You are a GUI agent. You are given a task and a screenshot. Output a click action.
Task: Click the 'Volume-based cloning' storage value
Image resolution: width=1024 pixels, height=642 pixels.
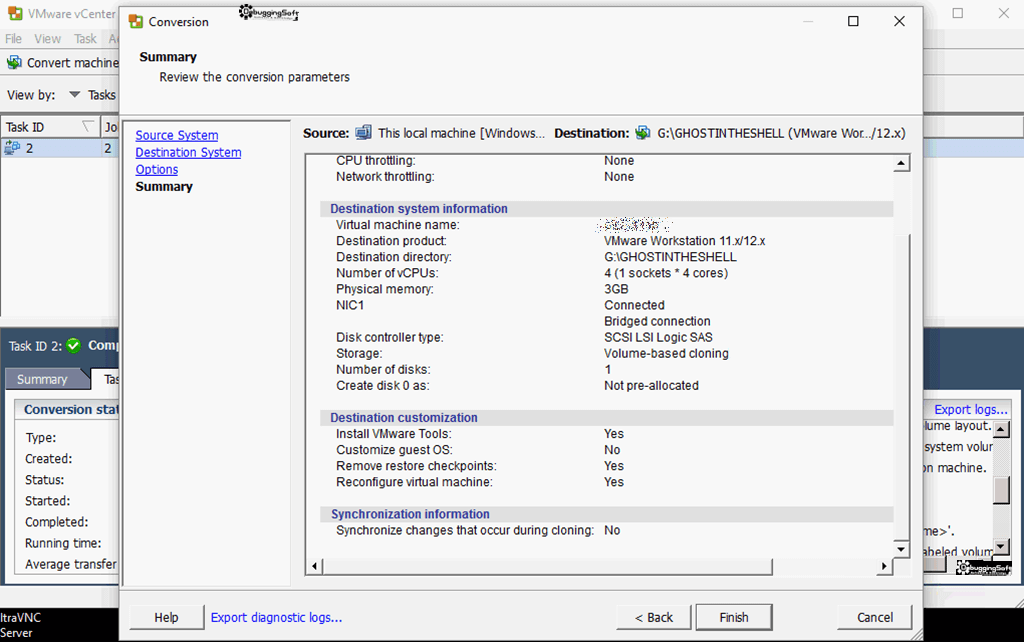tap(666, 353)
